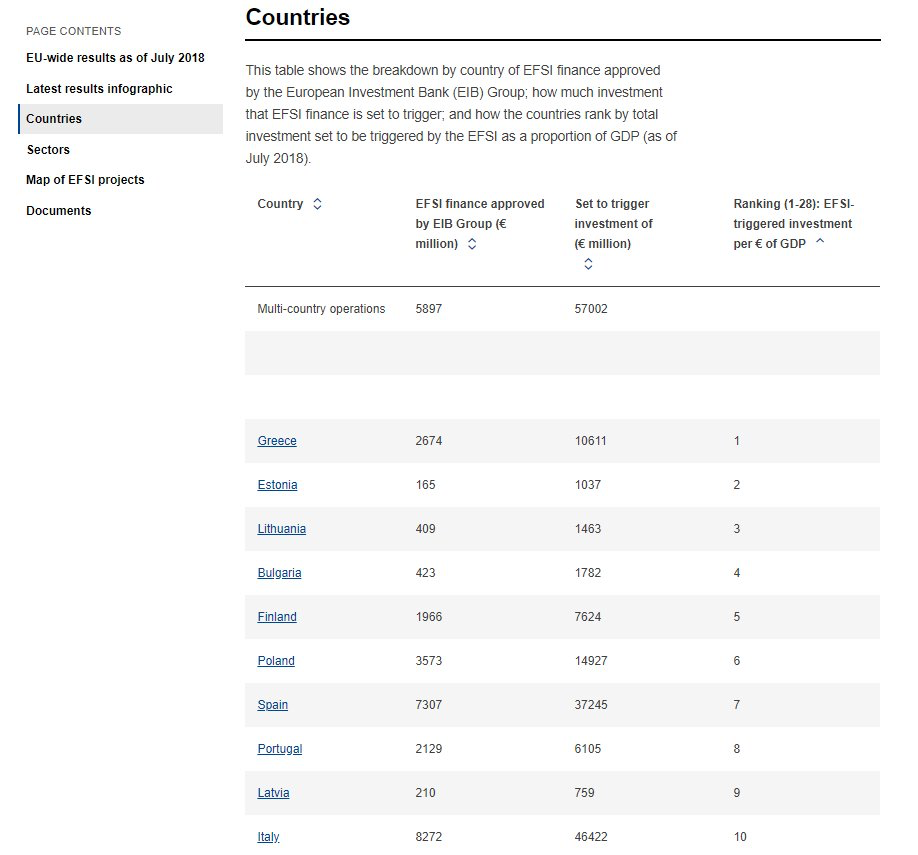Click the Portugal link
This screenshot has height=855, width=918.
point(280,748)
